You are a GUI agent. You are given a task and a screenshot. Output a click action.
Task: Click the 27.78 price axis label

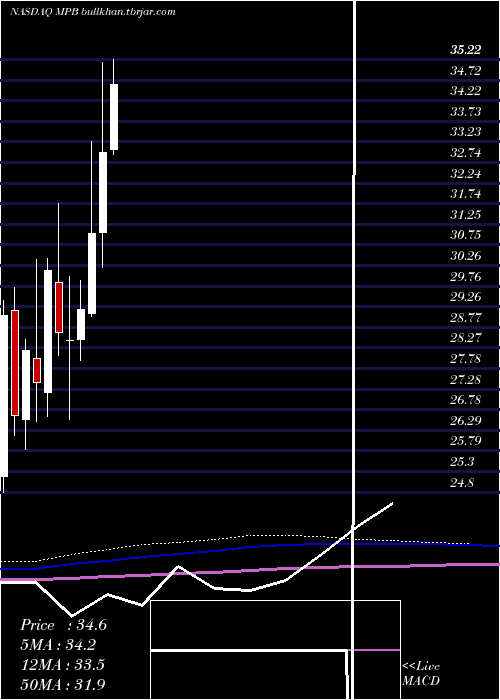[465, 358]
